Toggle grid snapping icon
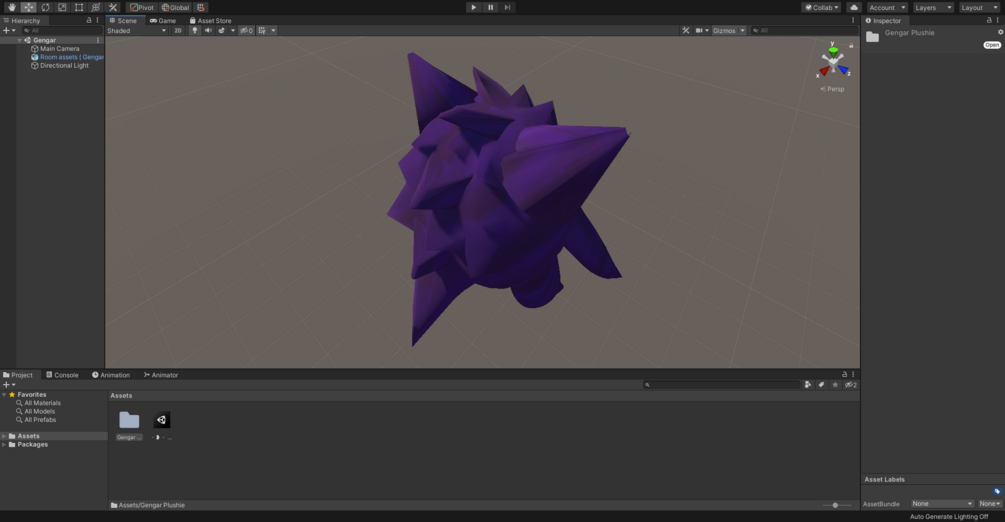 click(x=201, y=7)
